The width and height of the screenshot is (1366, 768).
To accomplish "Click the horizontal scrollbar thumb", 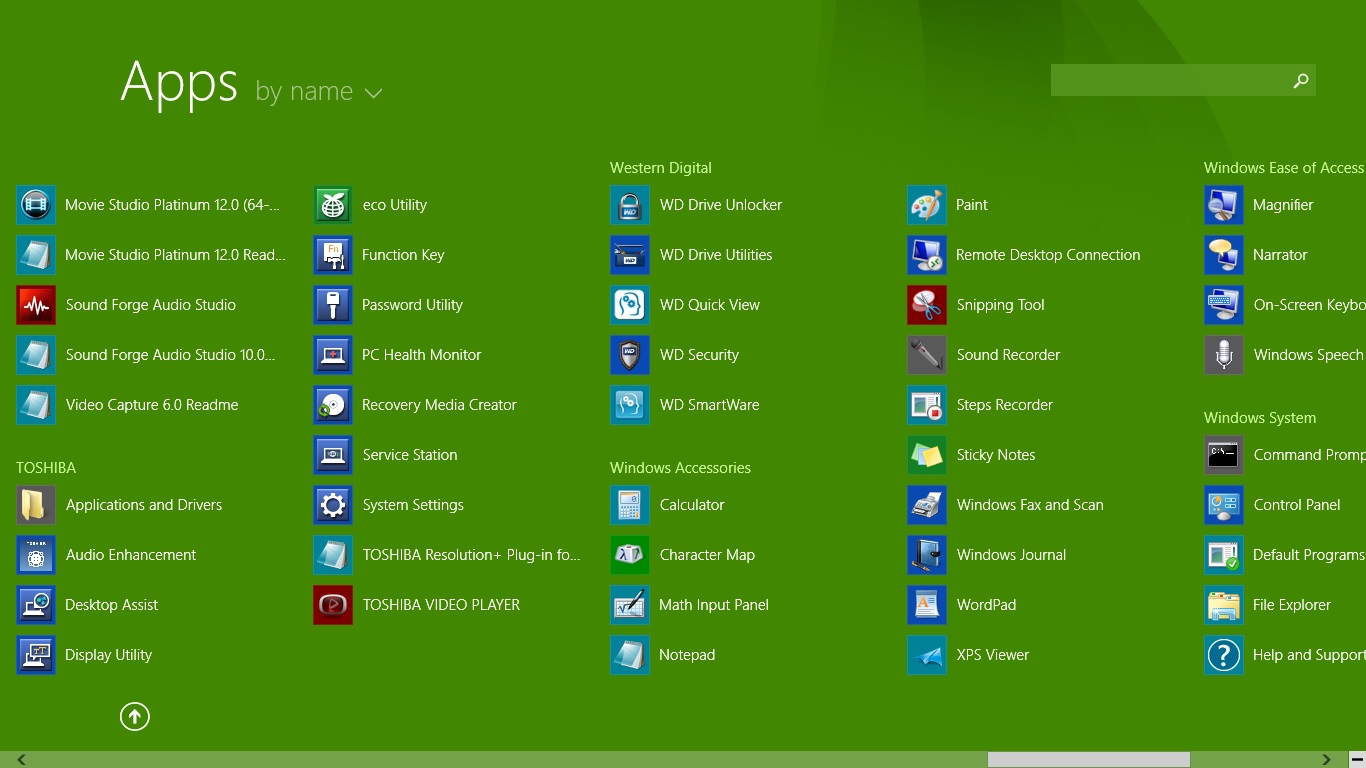I will coord(1089,760).
